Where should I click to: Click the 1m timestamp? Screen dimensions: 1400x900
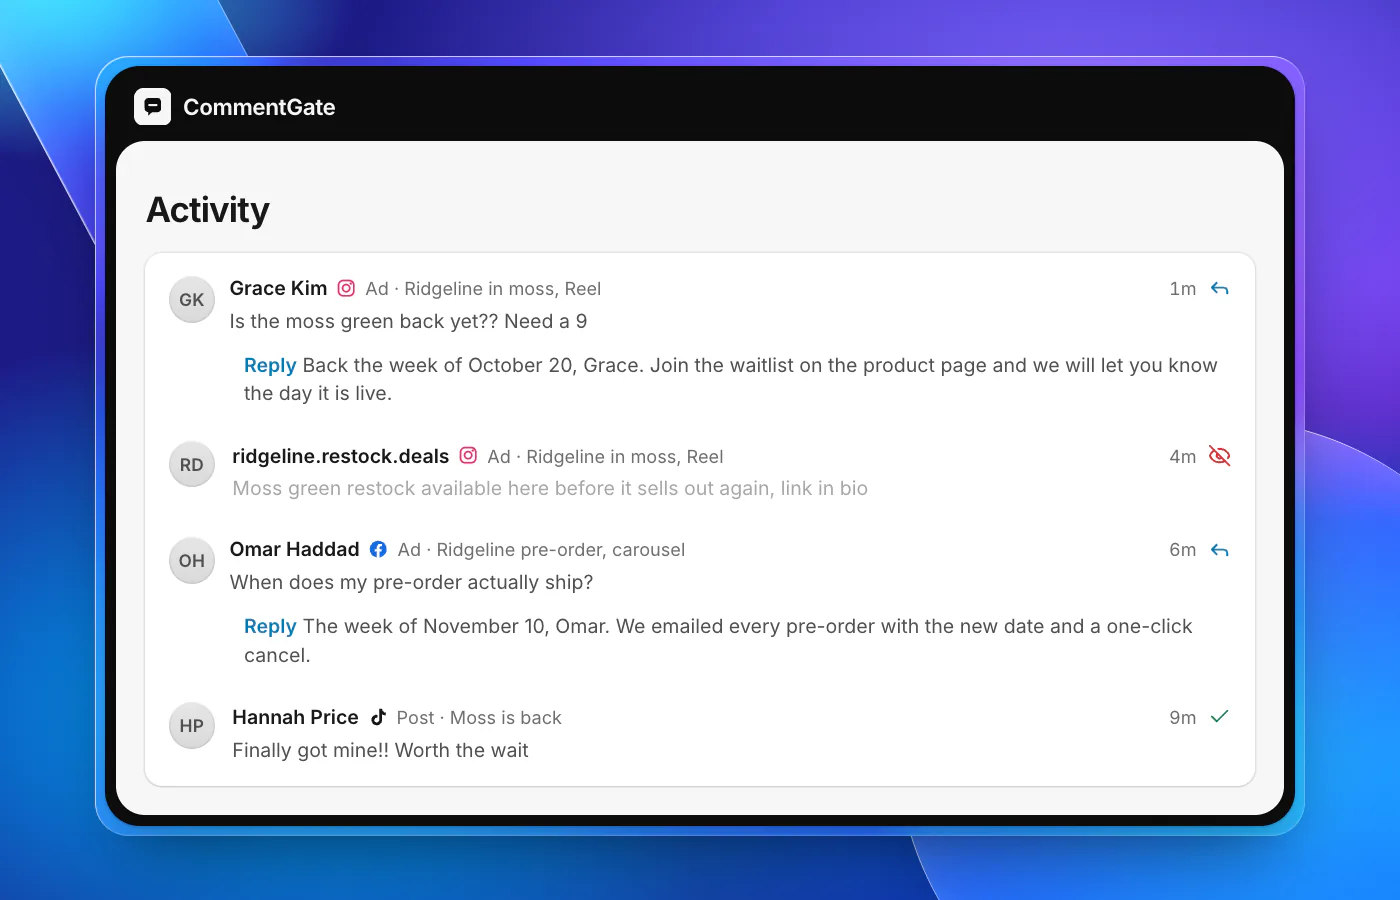pyautogui.click(x=1183, y=289)
